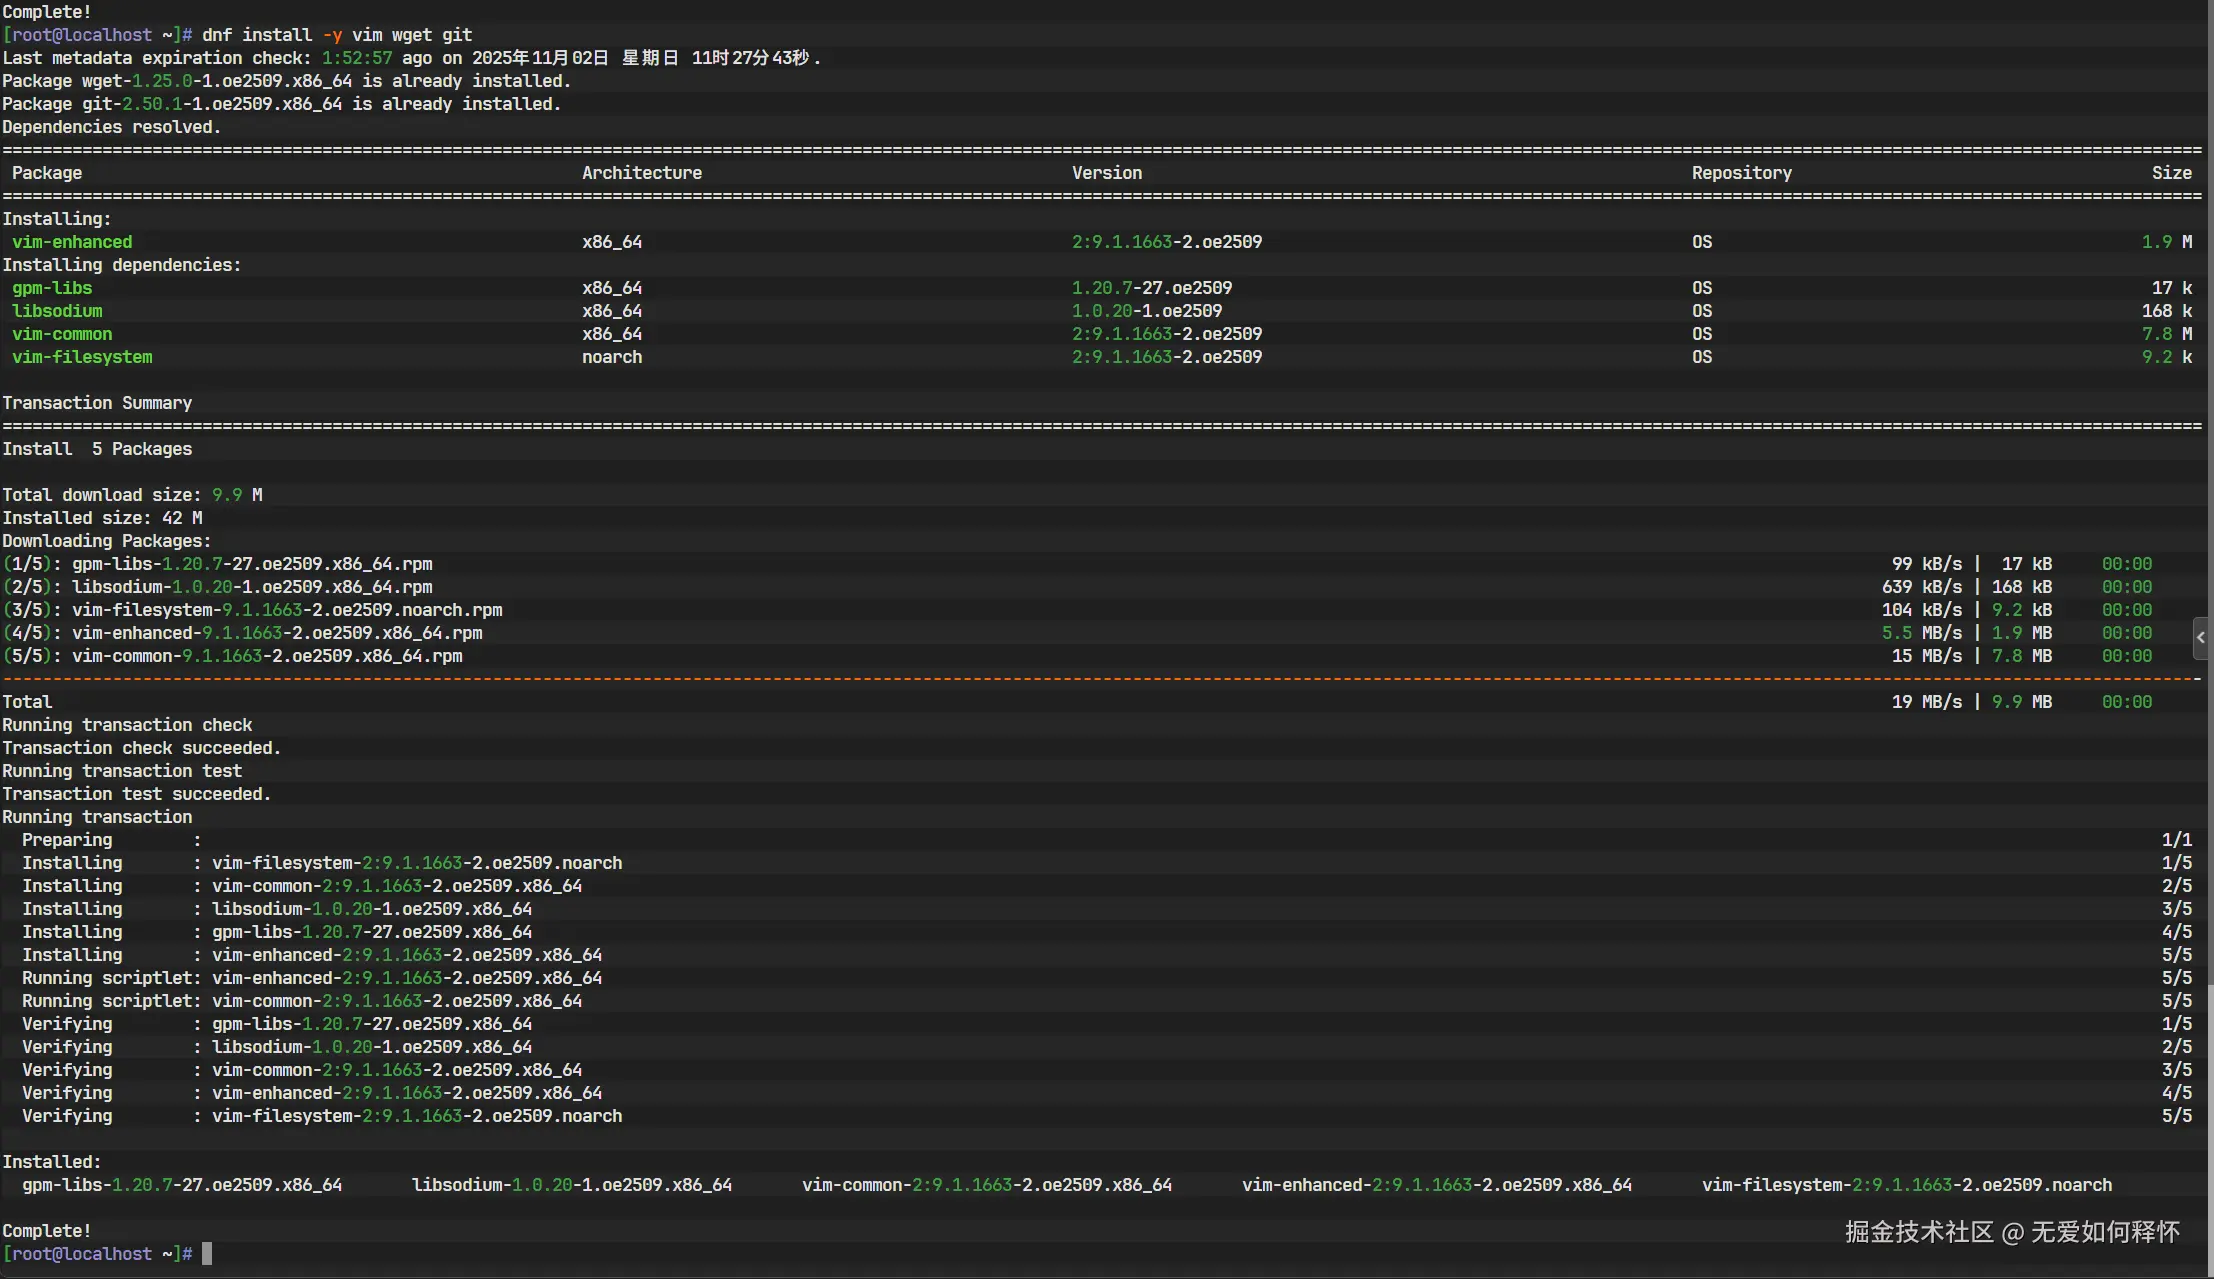Click the 'Transaction Summary' heading text
The width and height of the screenshot is (2214, 1279).
(x=97, y=403)
